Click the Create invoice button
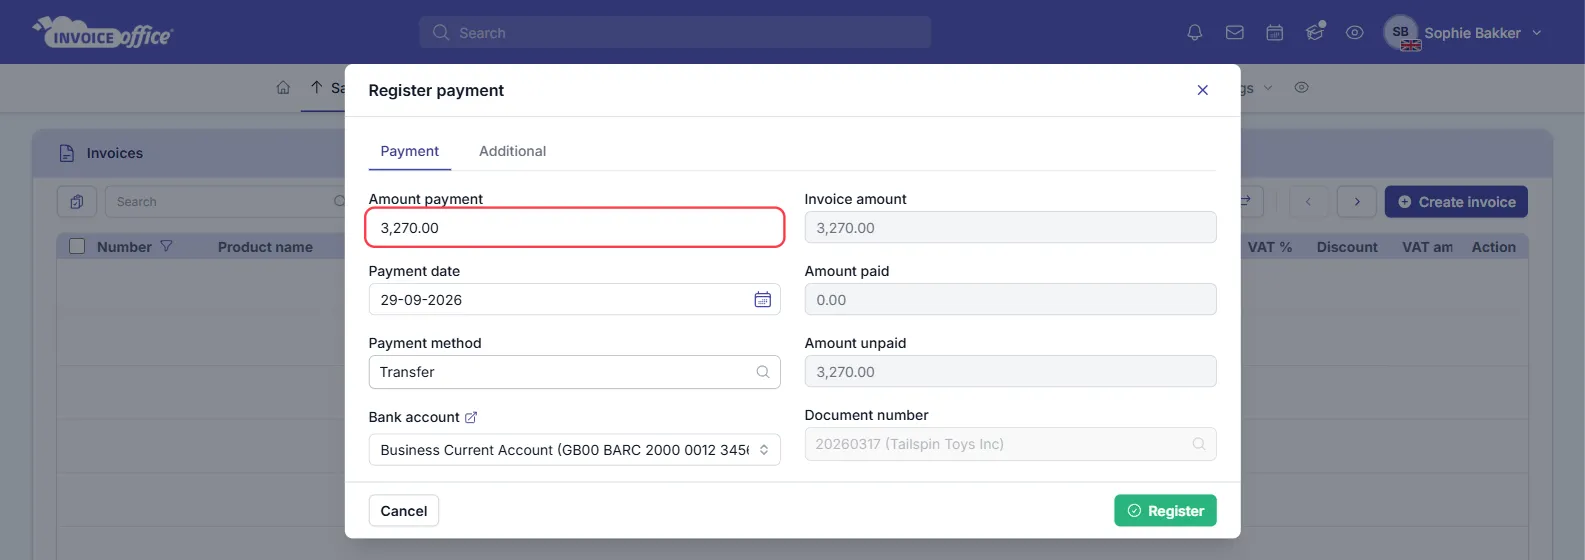Viewport: 1585px width, 560px height. 1456,202
